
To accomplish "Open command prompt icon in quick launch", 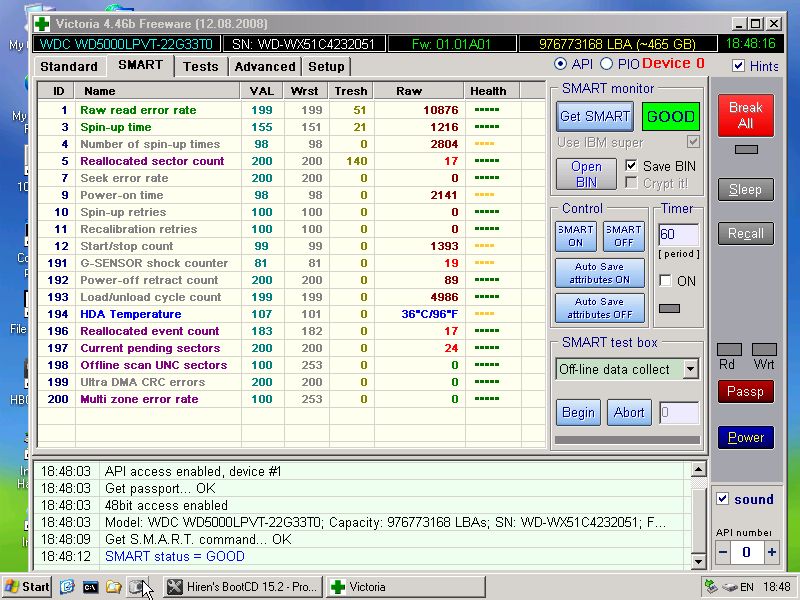I will pos(90,587).
